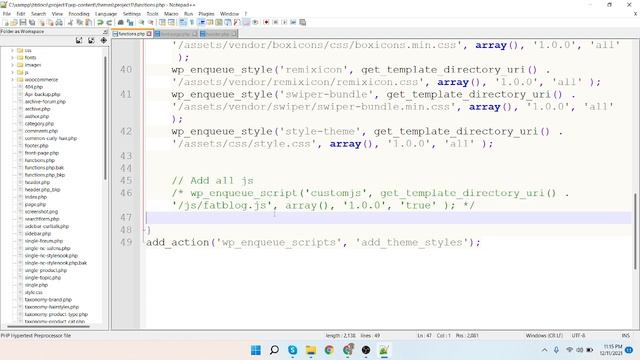Open the Search menu
The height and width of the screenshot is (360, 640).
coord(38,14)
